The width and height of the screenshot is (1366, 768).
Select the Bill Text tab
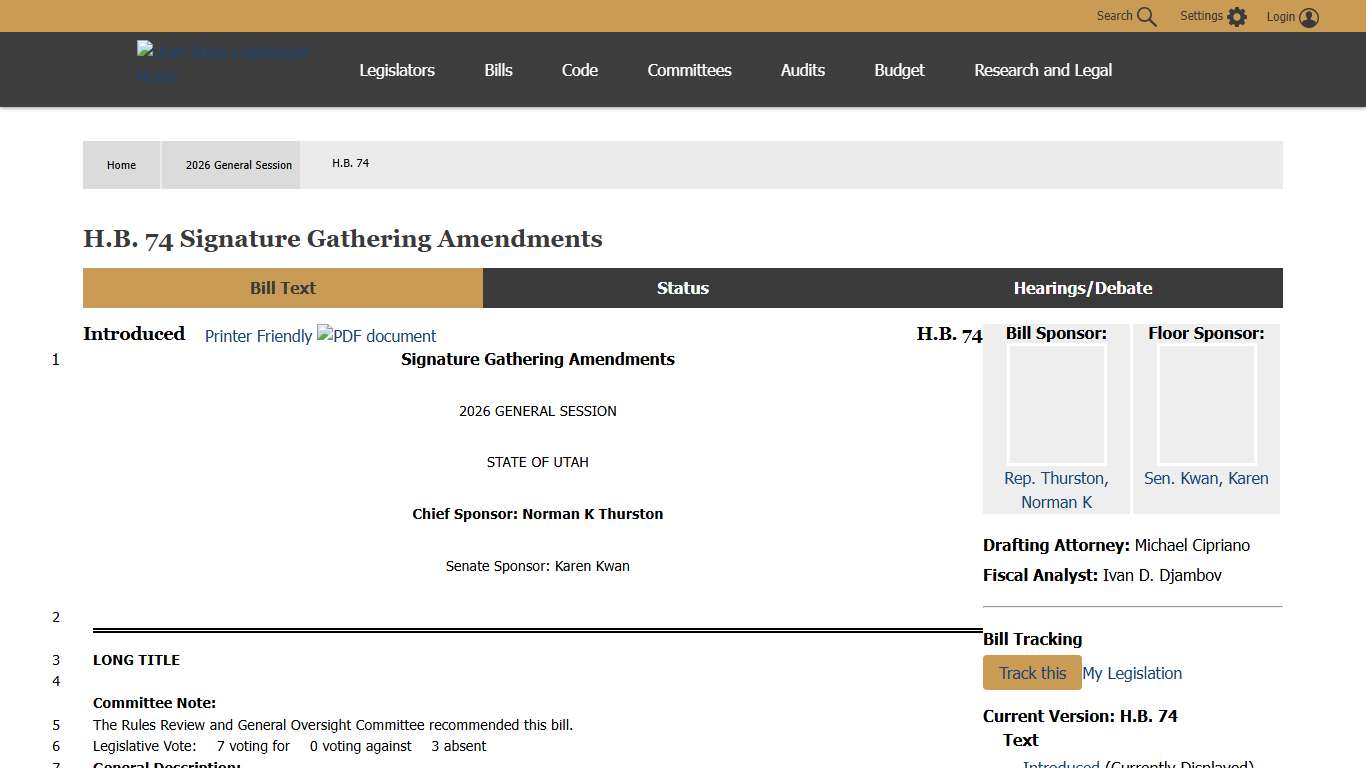point(282,288)
